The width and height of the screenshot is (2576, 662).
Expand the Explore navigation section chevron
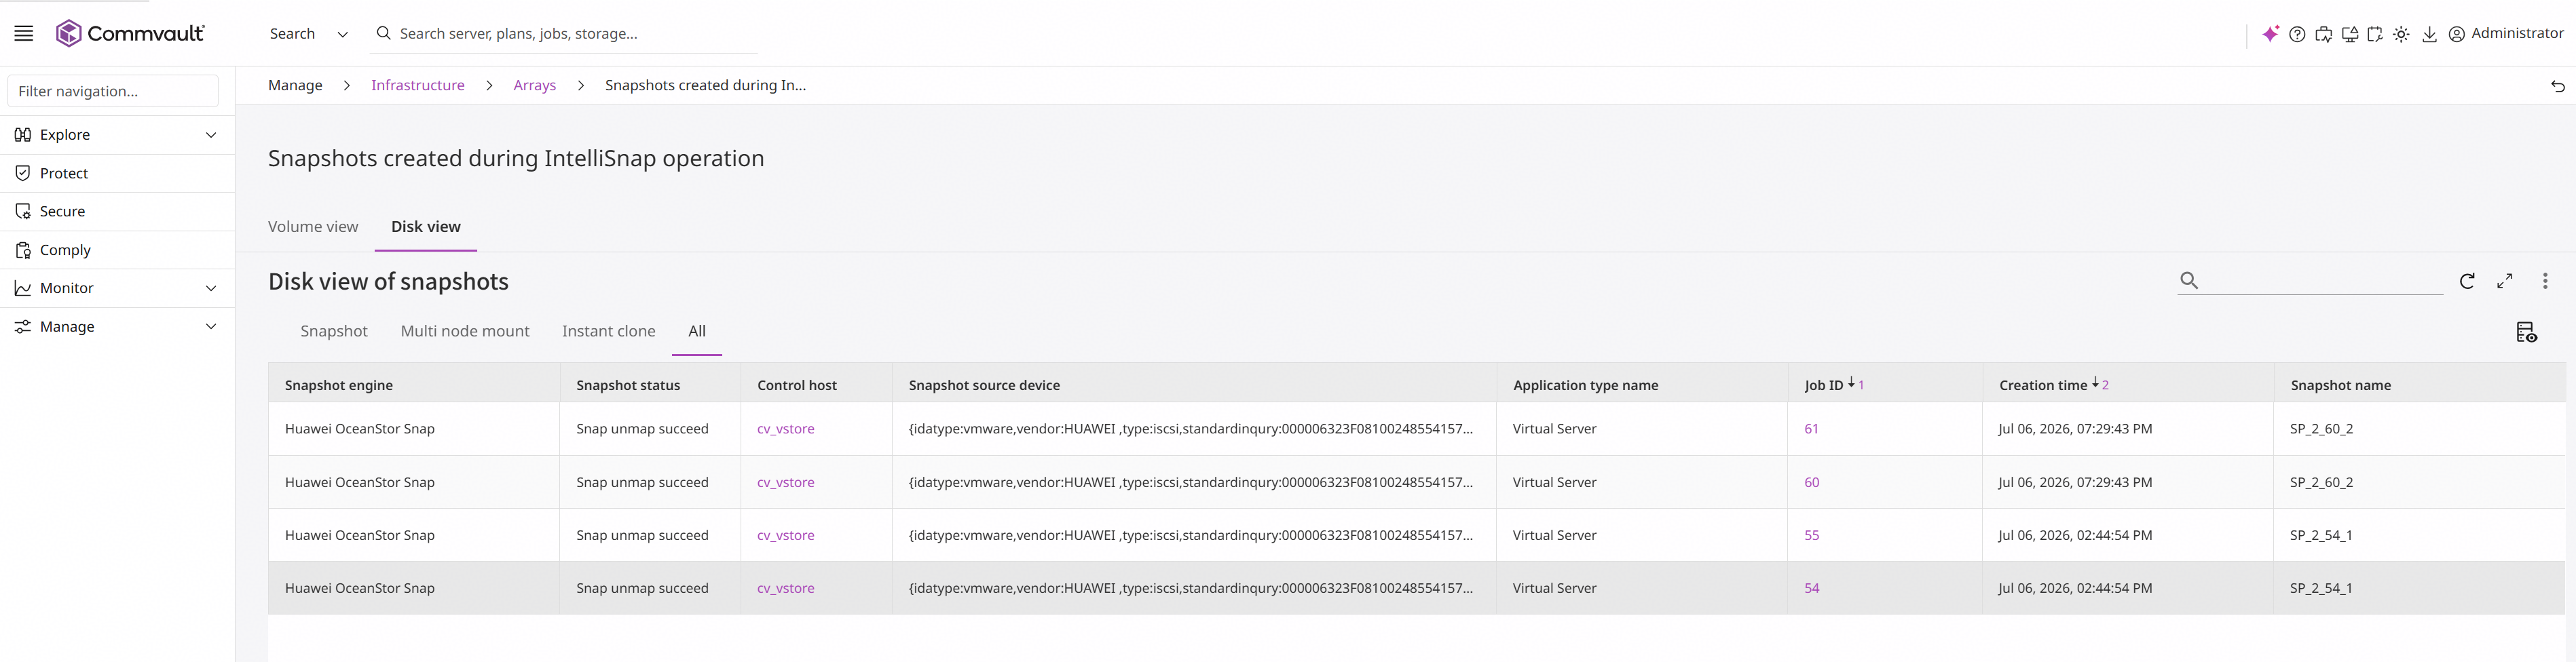(x=211, y=135)
